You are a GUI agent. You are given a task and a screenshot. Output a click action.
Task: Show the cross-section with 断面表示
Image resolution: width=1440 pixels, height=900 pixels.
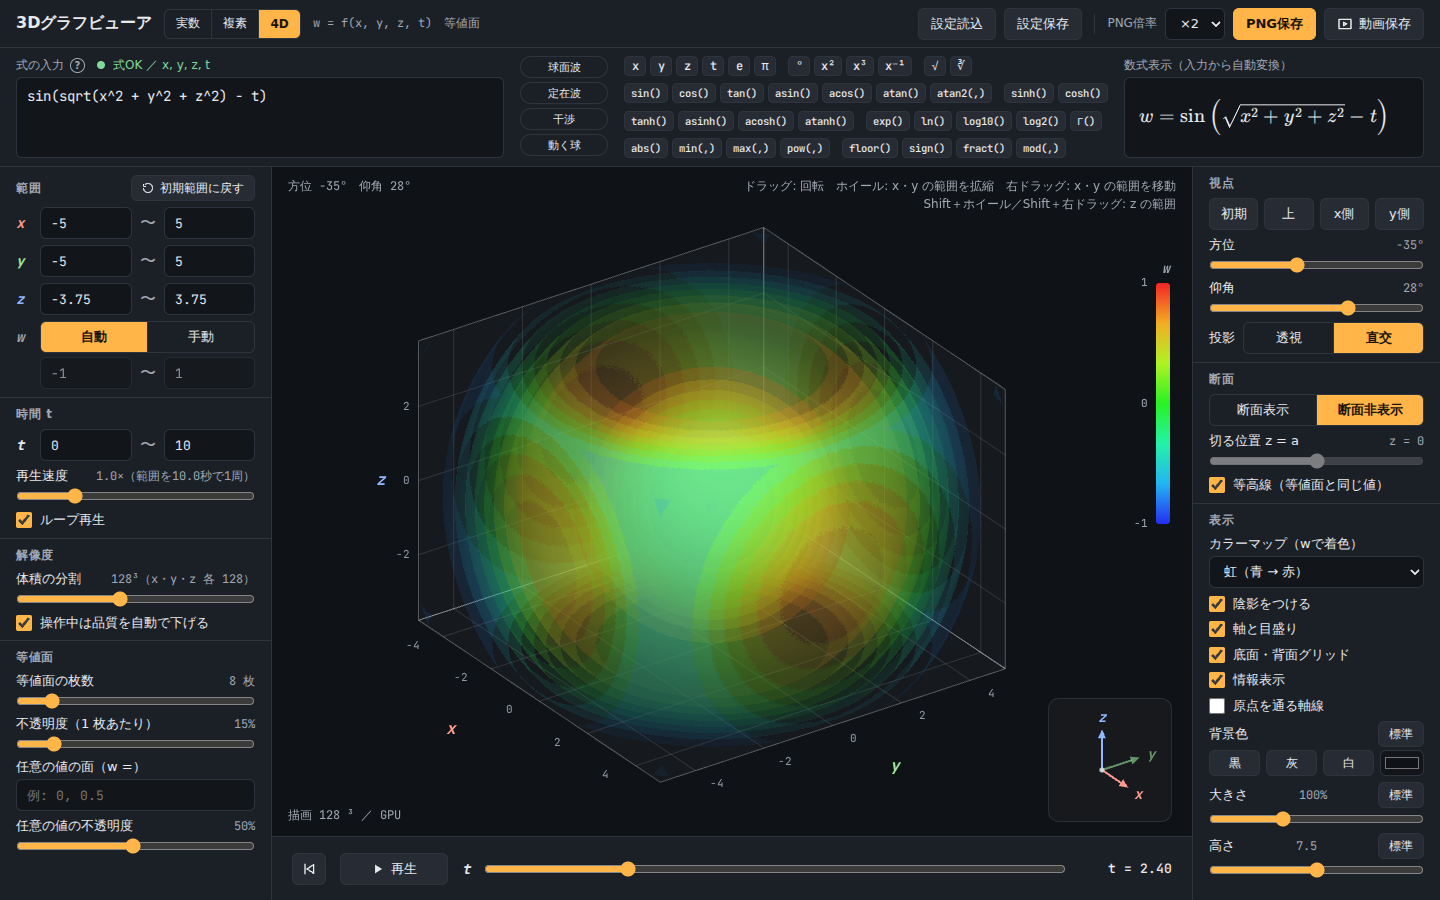1263,410
